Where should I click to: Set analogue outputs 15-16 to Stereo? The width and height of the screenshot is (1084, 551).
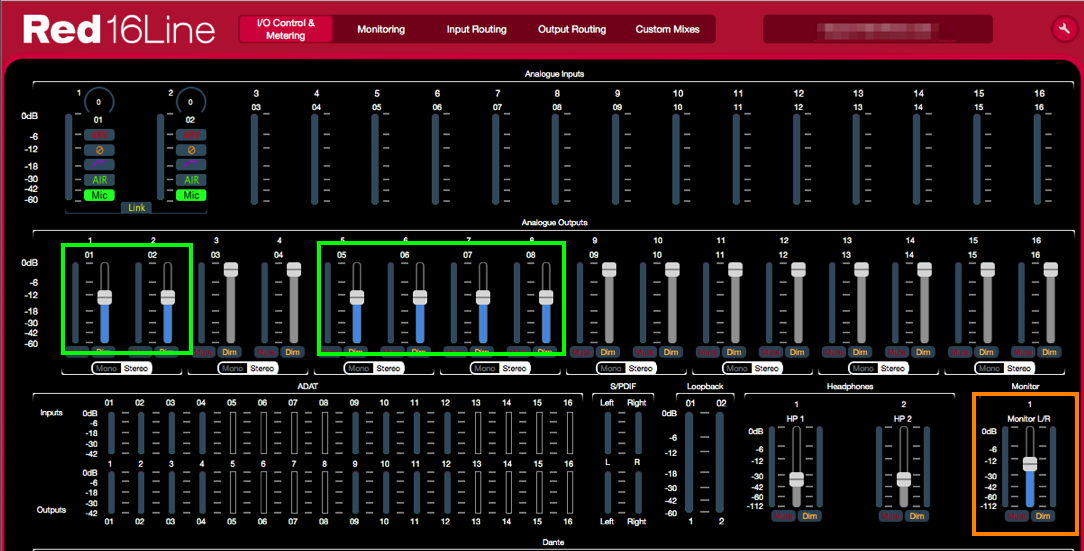point(1019,368)
